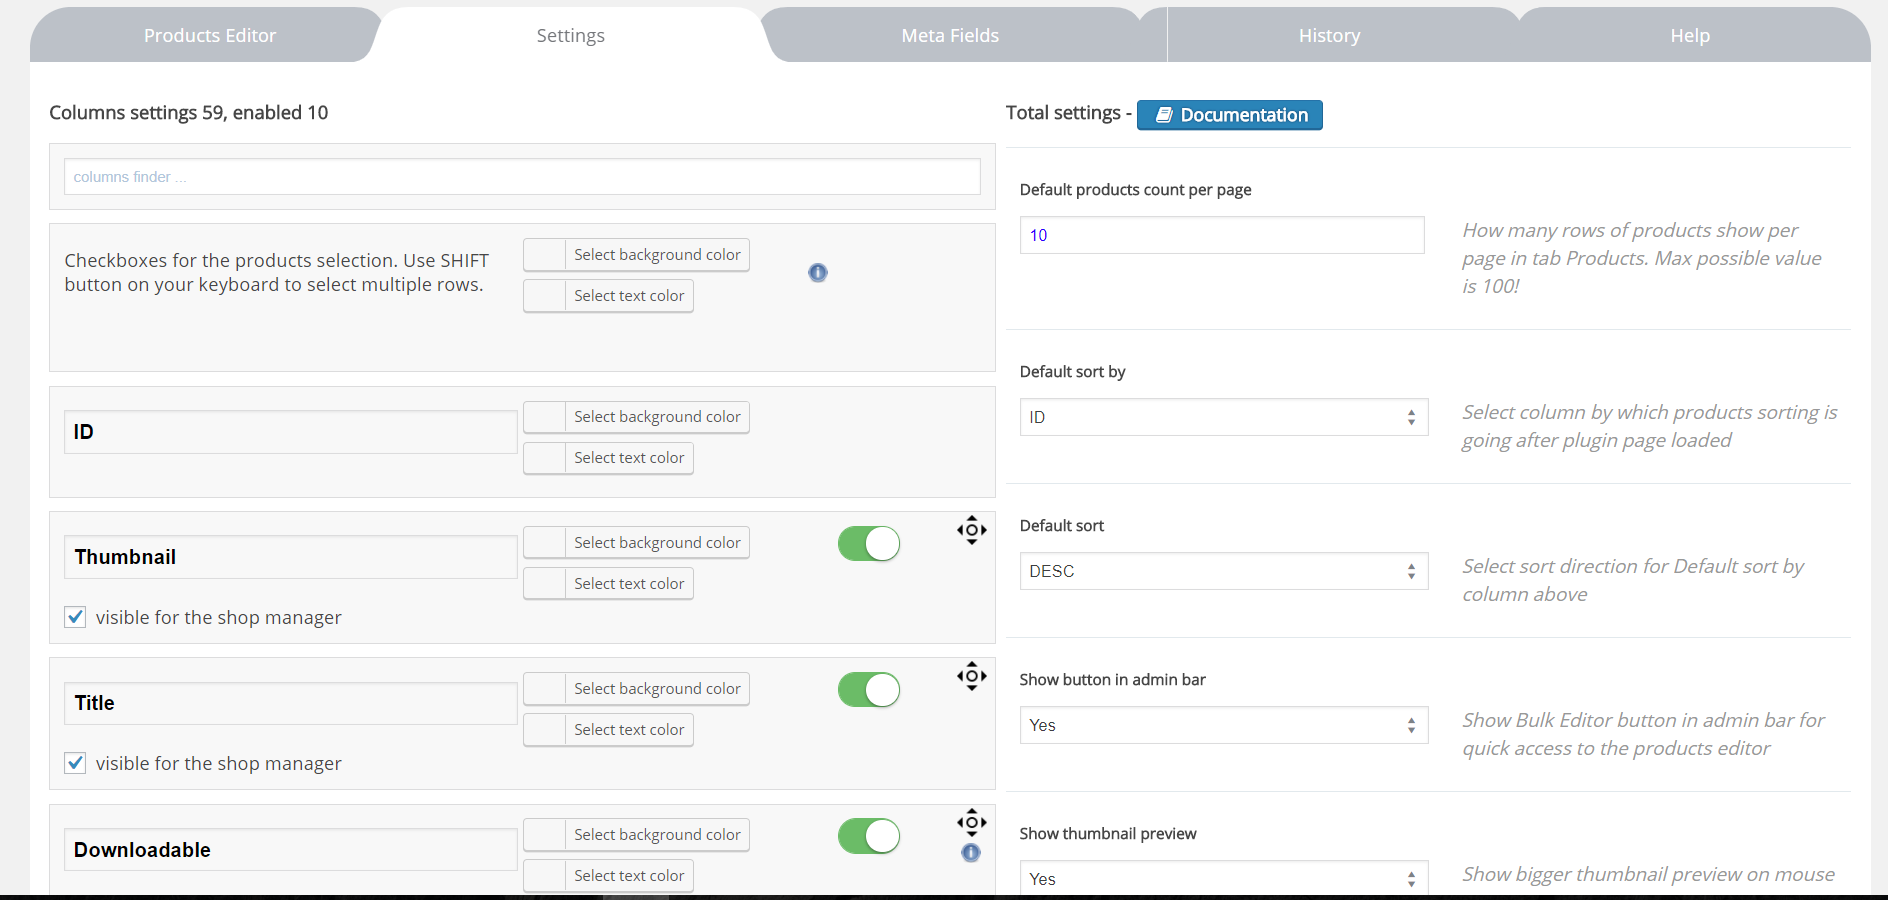
Task: Toggle the Downloadable column switch
Action: [869, 836]
